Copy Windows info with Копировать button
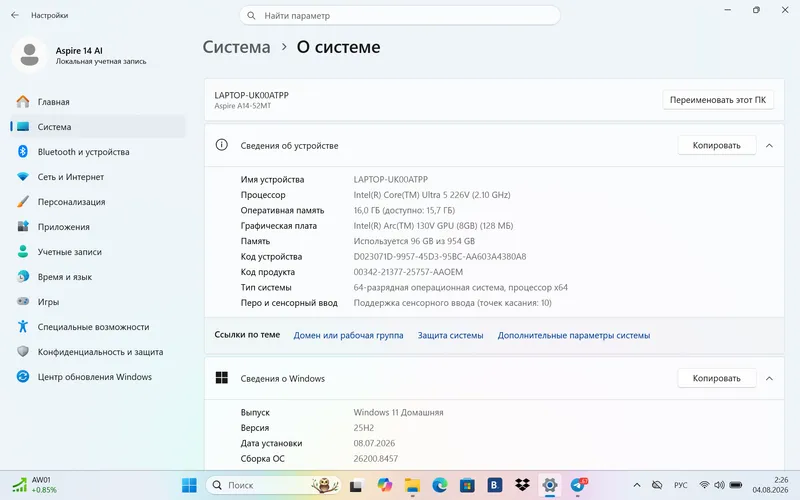 point(716,378)
